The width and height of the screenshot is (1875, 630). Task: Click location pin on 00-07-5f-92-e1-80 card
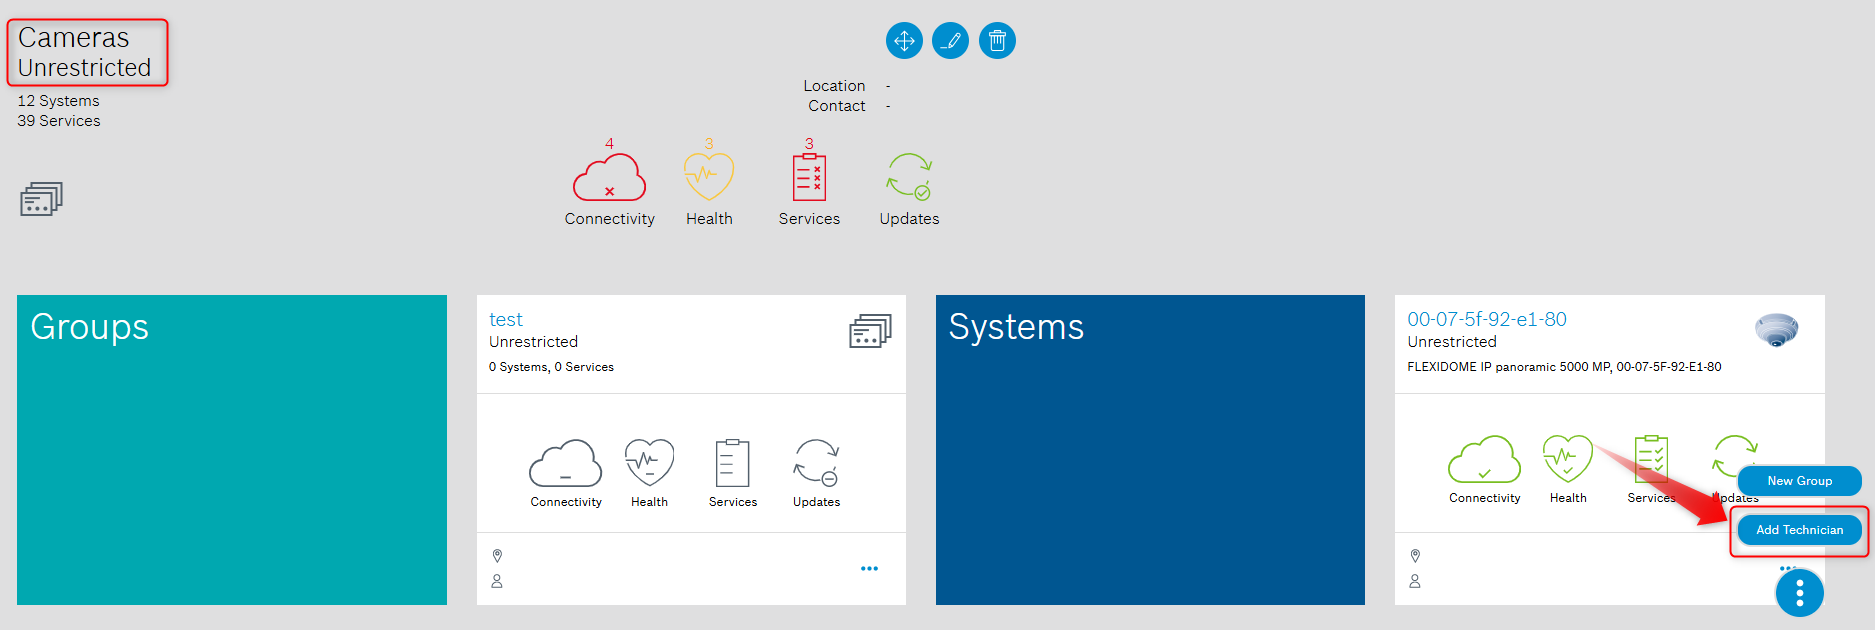point(1415,556)
